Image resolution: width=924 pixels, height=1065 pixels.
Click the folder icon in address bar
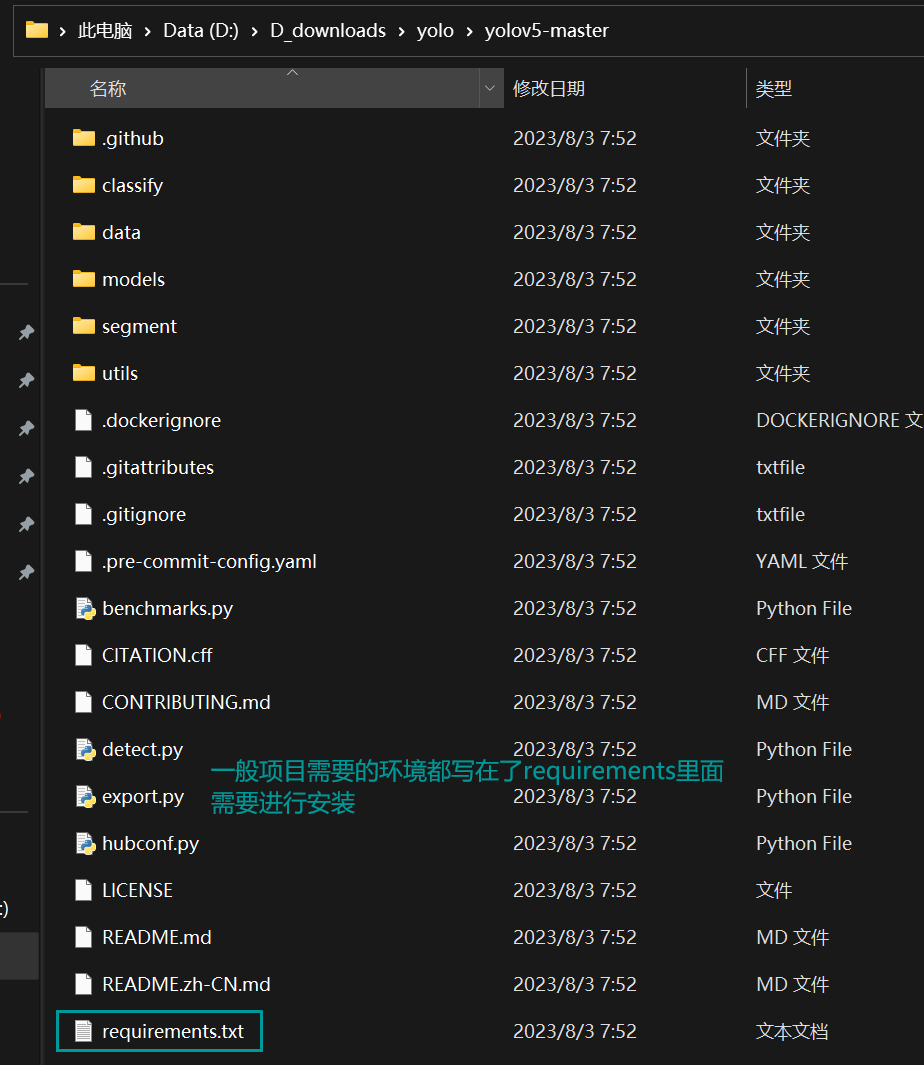pos(37,30)
